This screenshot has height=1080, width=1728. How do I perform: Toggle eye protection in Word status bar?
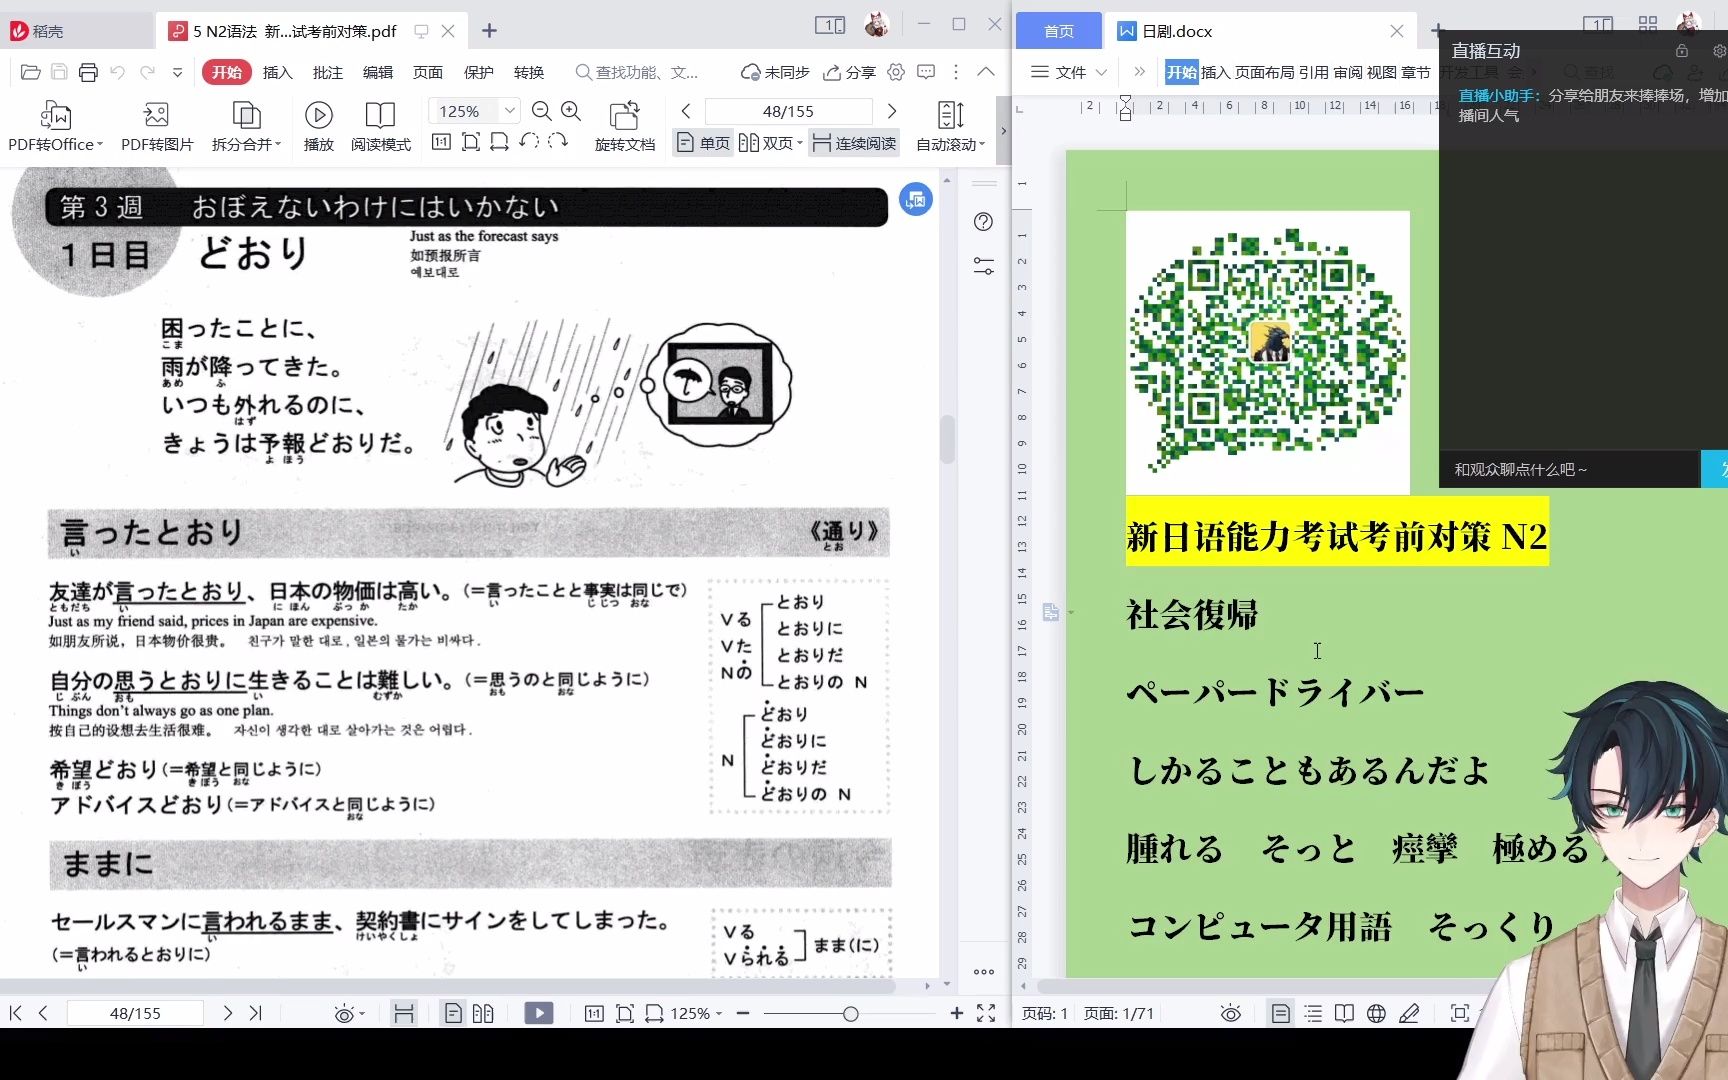tap(1231, 1014)
